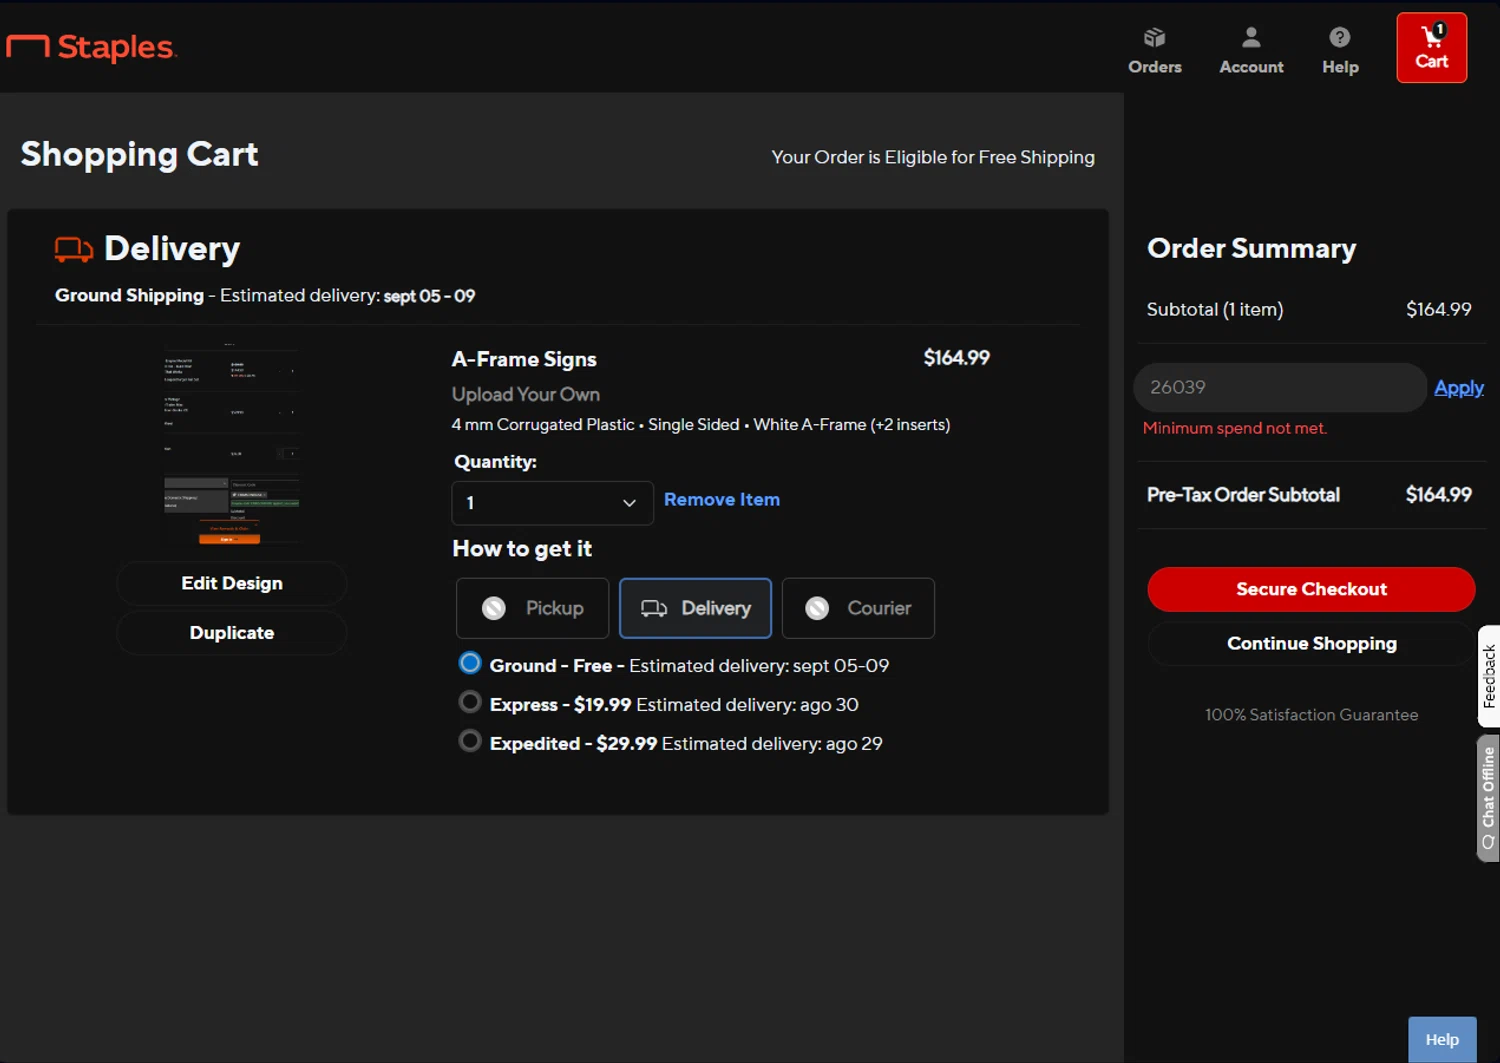Click the coupon code input field

(x=1279, y=388)
